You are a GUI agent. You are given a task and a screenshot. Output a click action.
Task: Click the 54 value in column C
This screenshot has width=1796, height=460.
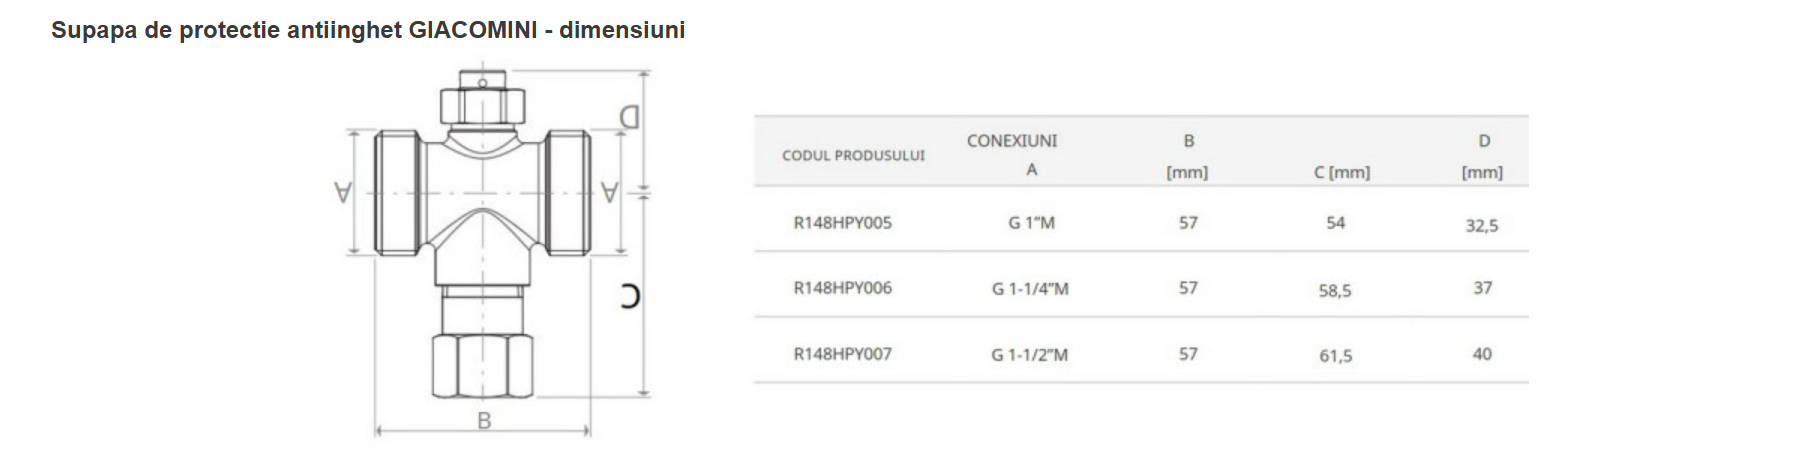point(1336,223)
